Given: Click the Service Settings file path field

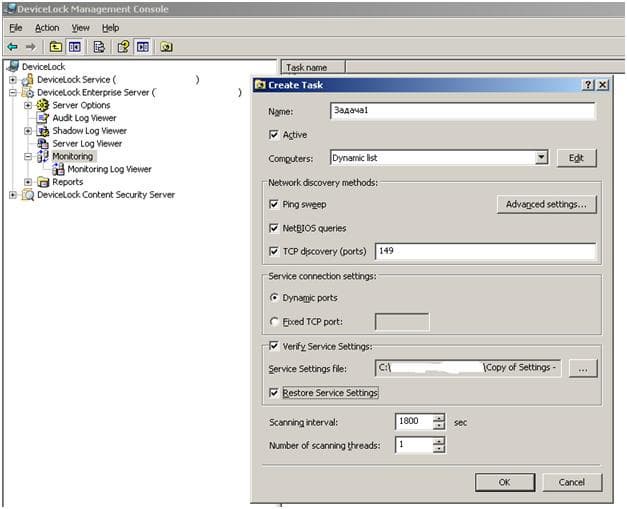Looking at the screenshot, I should click(x=468, y=368).
